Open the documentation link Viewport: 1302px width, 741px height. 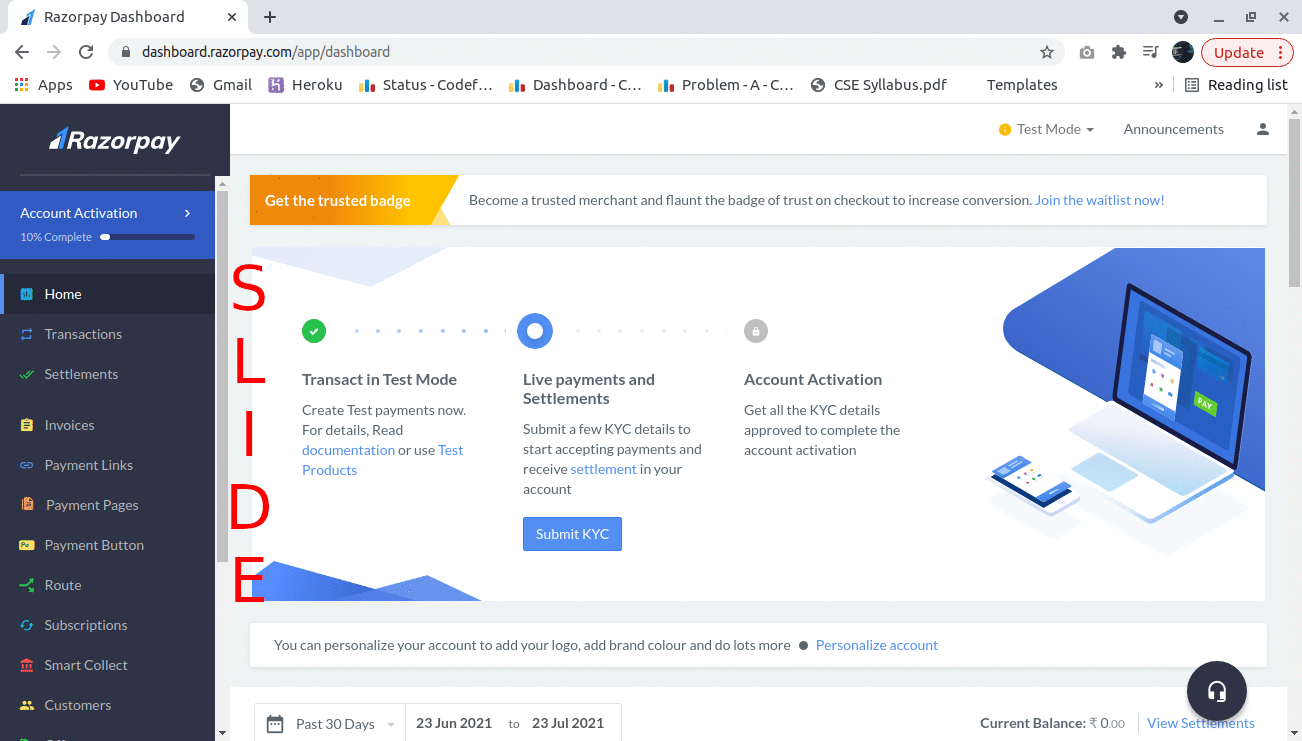(348, 450)
